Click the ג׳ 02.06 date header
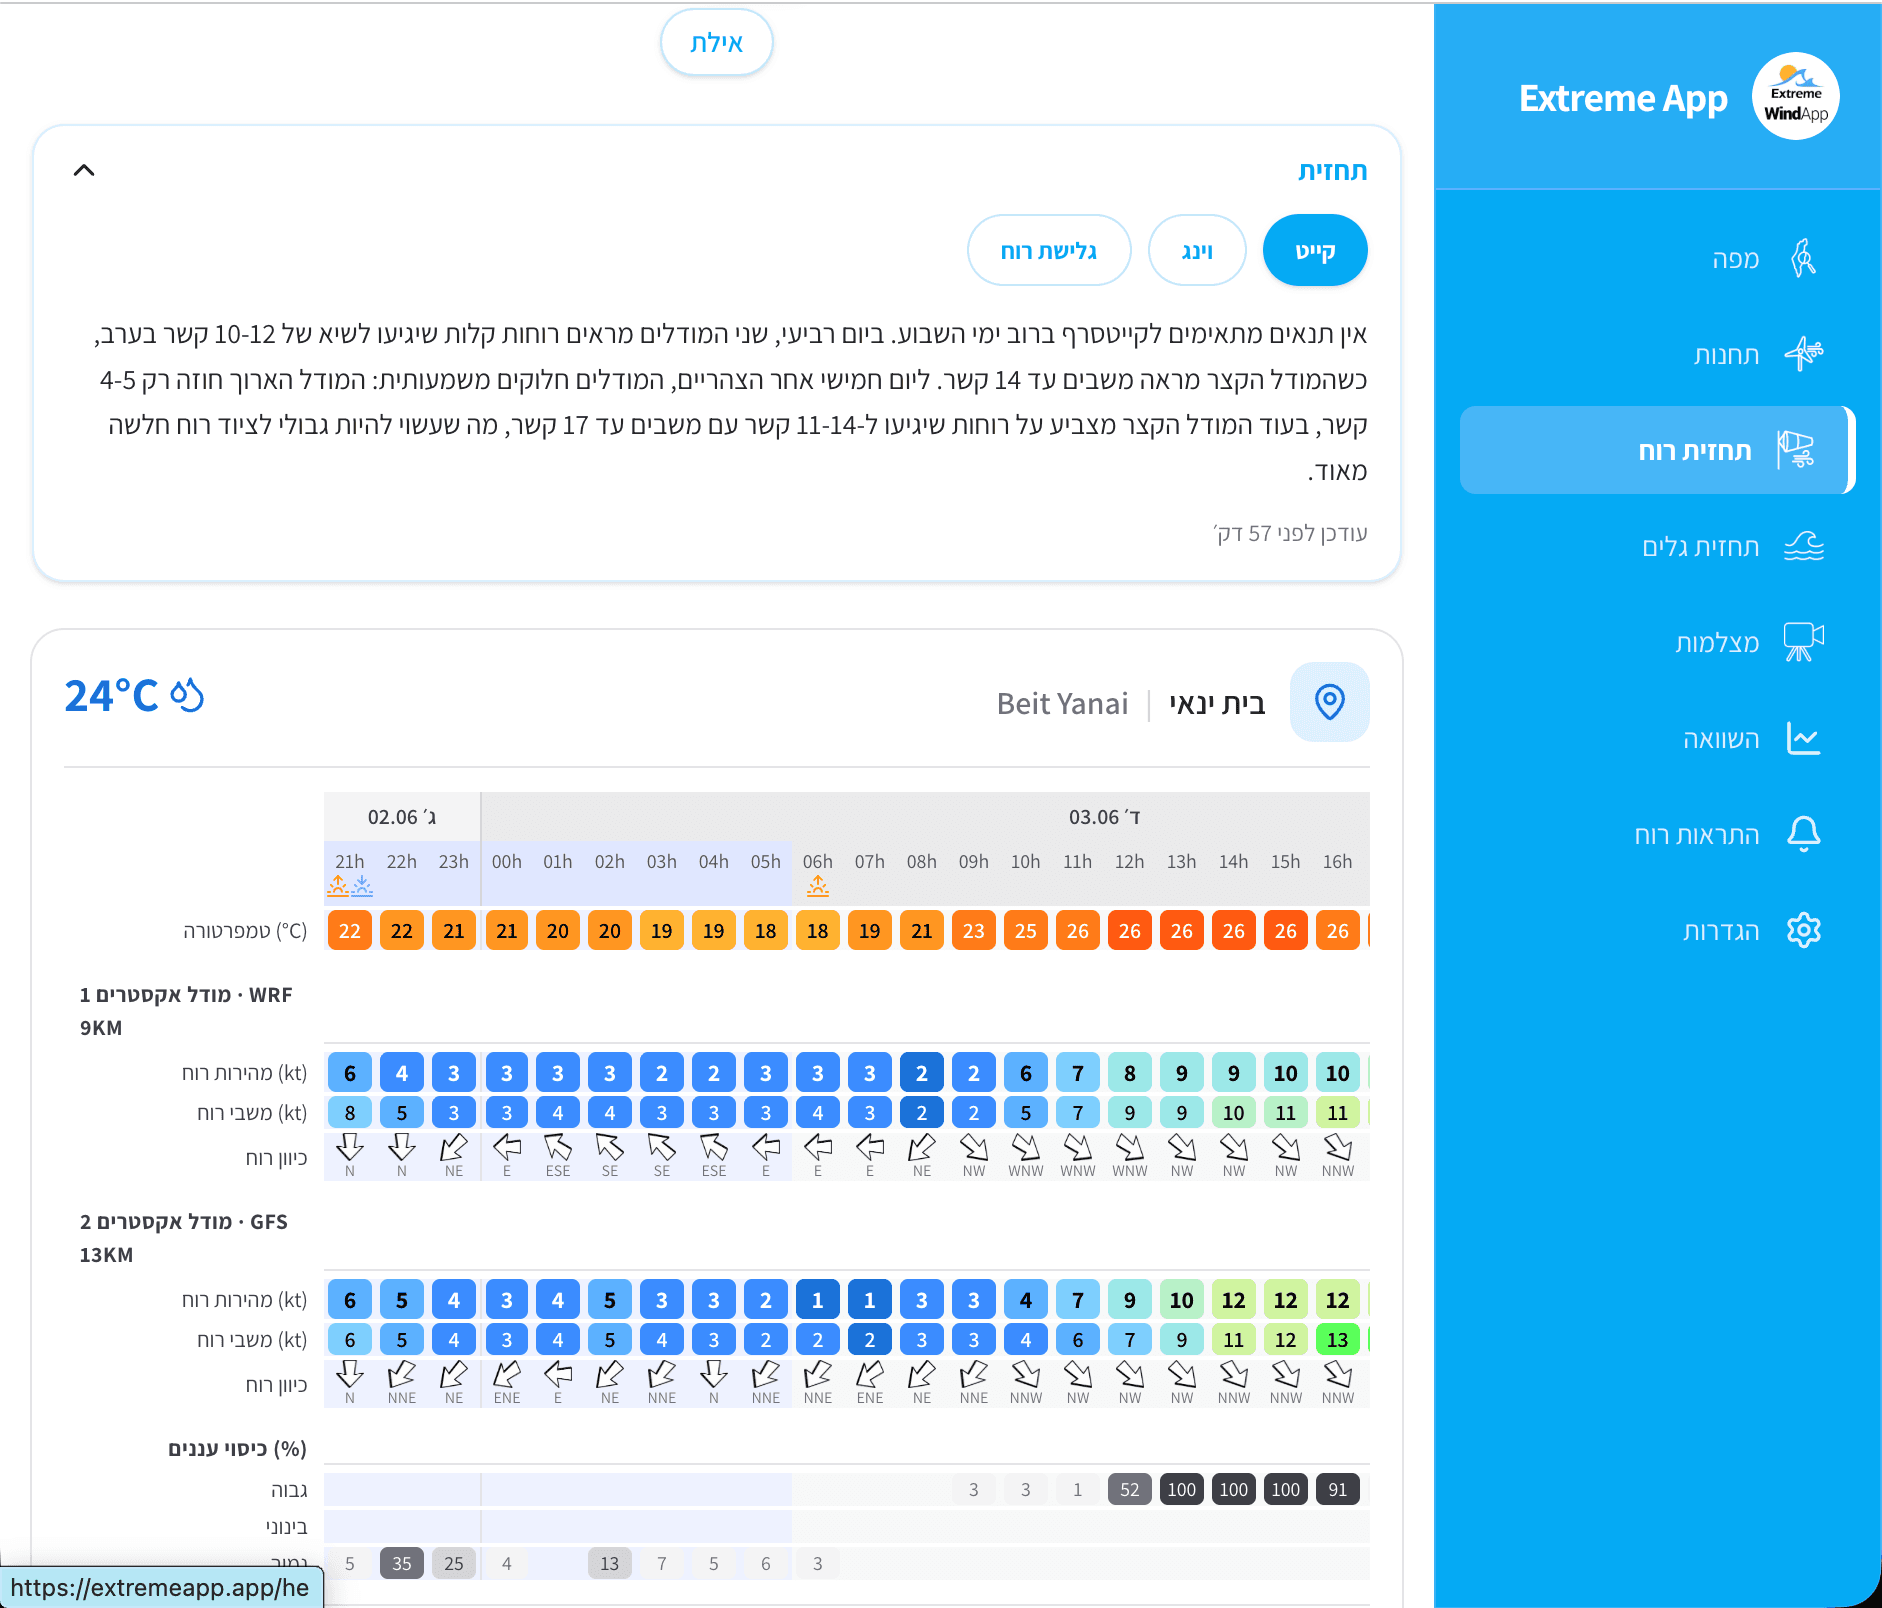Viewport: 1882px width, 1608px height. pyautogui.click(x=402, y=817)
